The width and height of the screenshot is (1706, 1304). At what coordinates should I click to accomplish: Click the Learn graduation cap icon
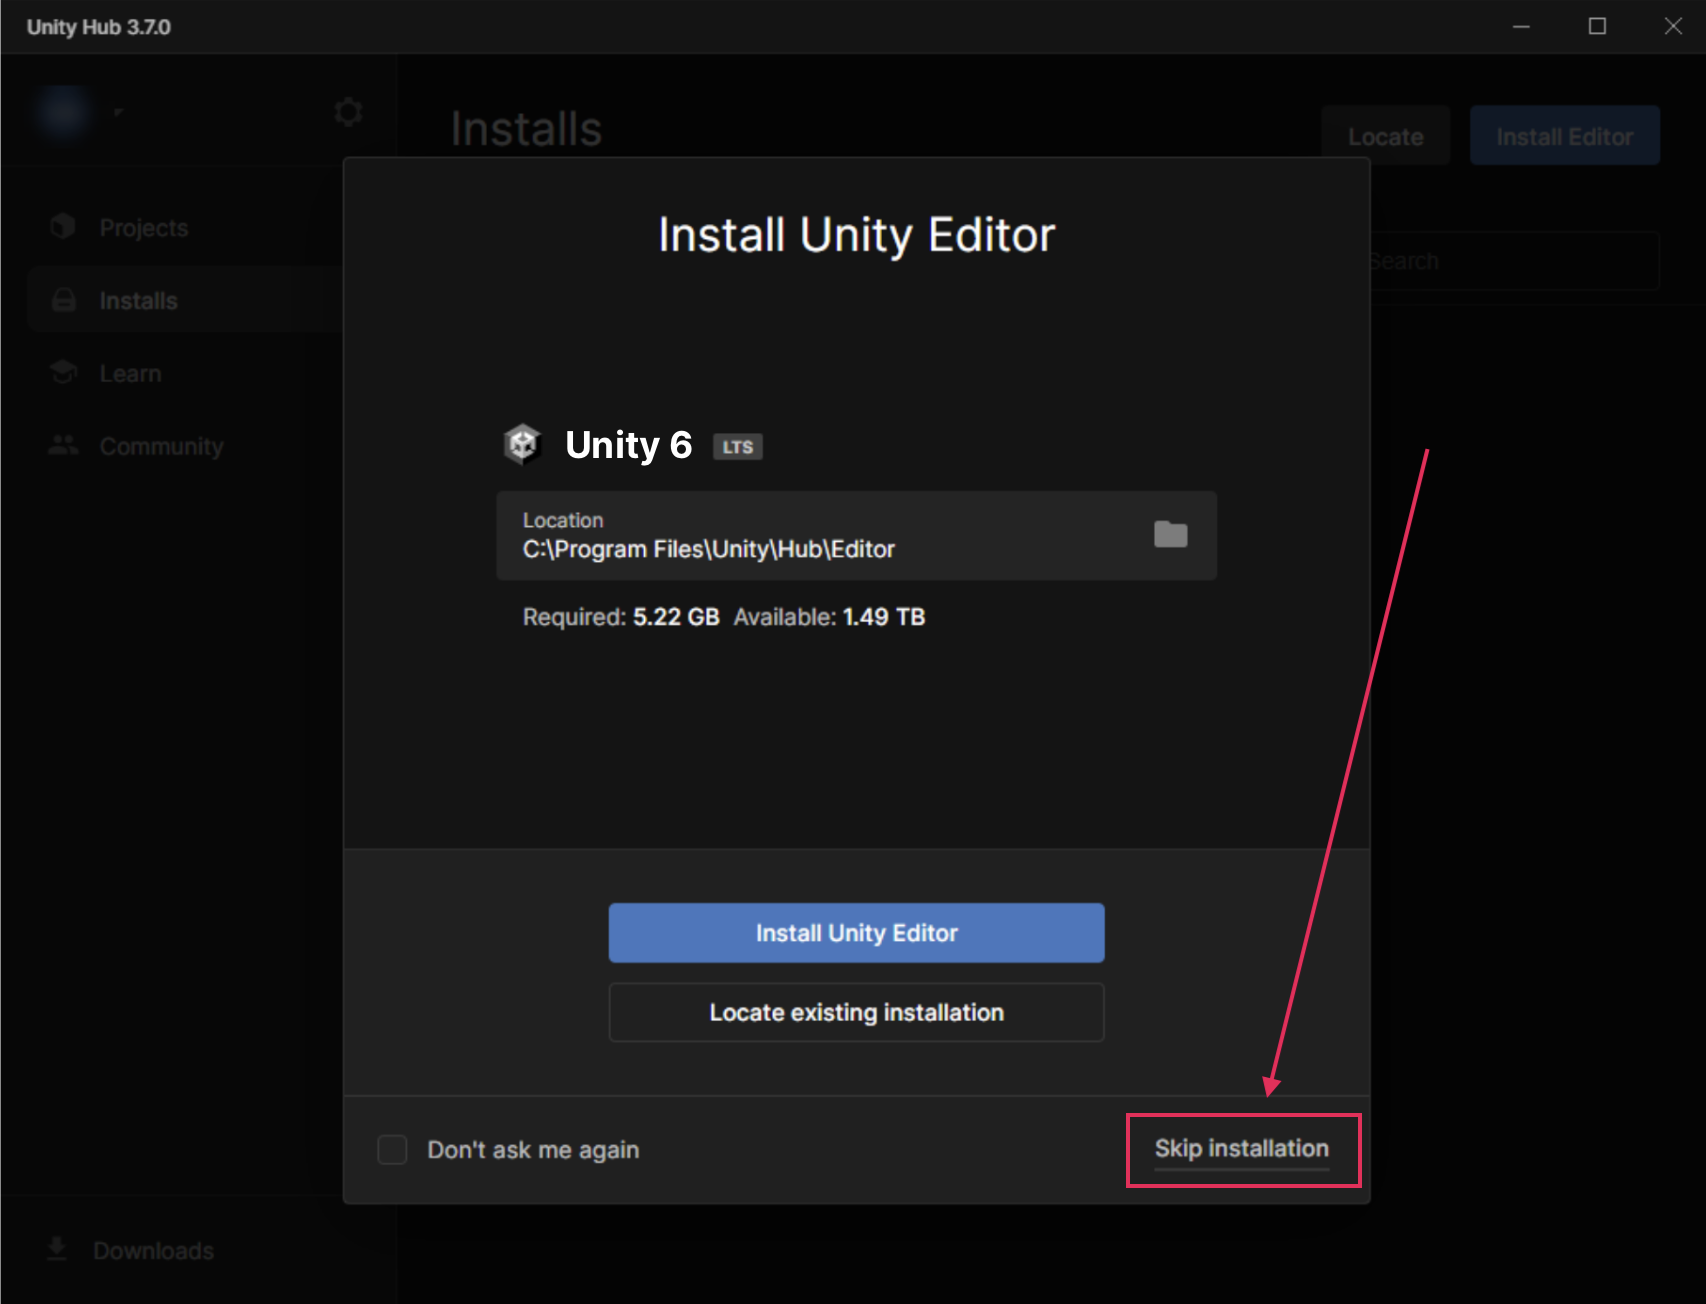pos(64,373)
